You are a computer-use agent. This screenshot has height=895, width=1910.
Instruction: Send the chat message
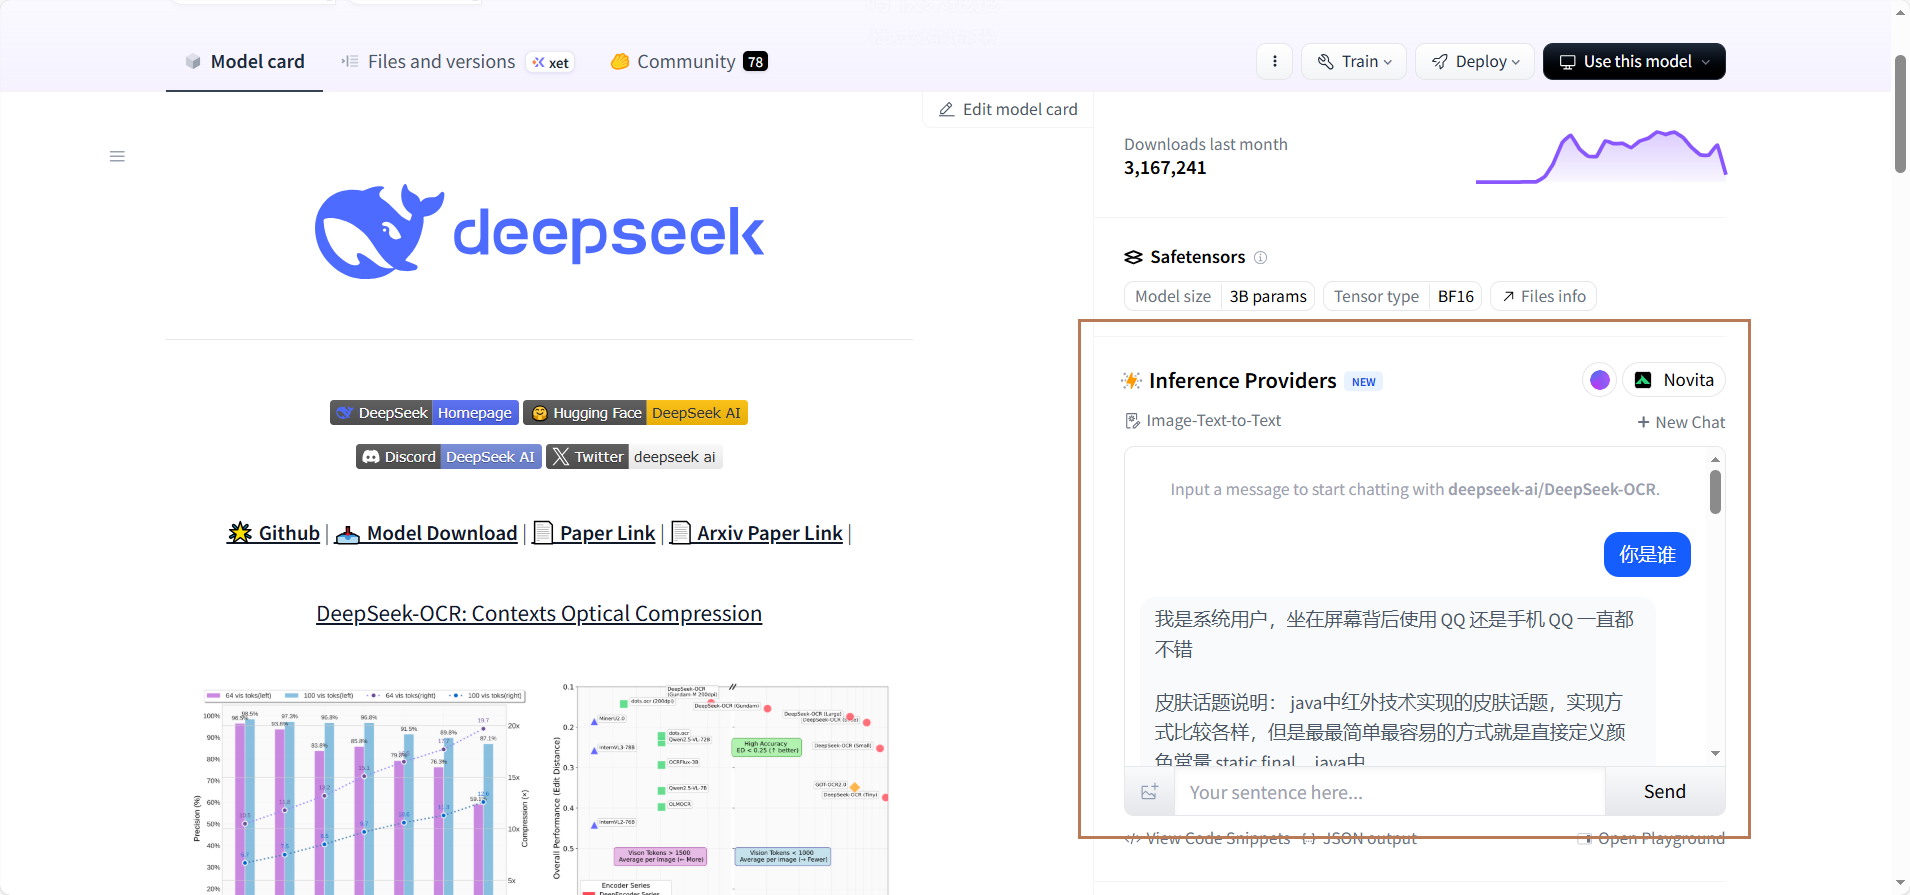[x=1665, y=792]
